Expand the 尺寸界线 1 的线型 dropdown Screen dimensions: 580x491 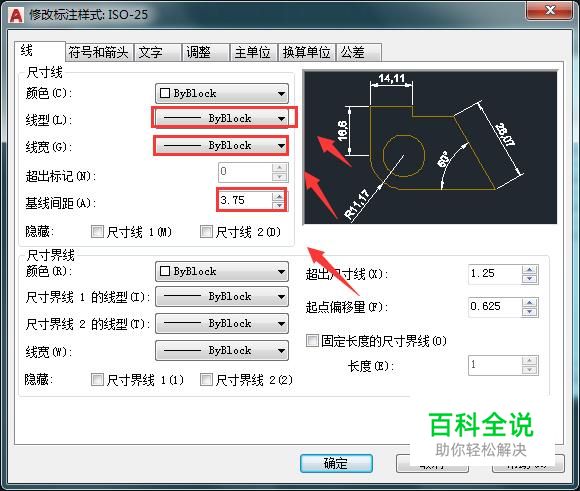pyautogui.click(x=222, y=297)
